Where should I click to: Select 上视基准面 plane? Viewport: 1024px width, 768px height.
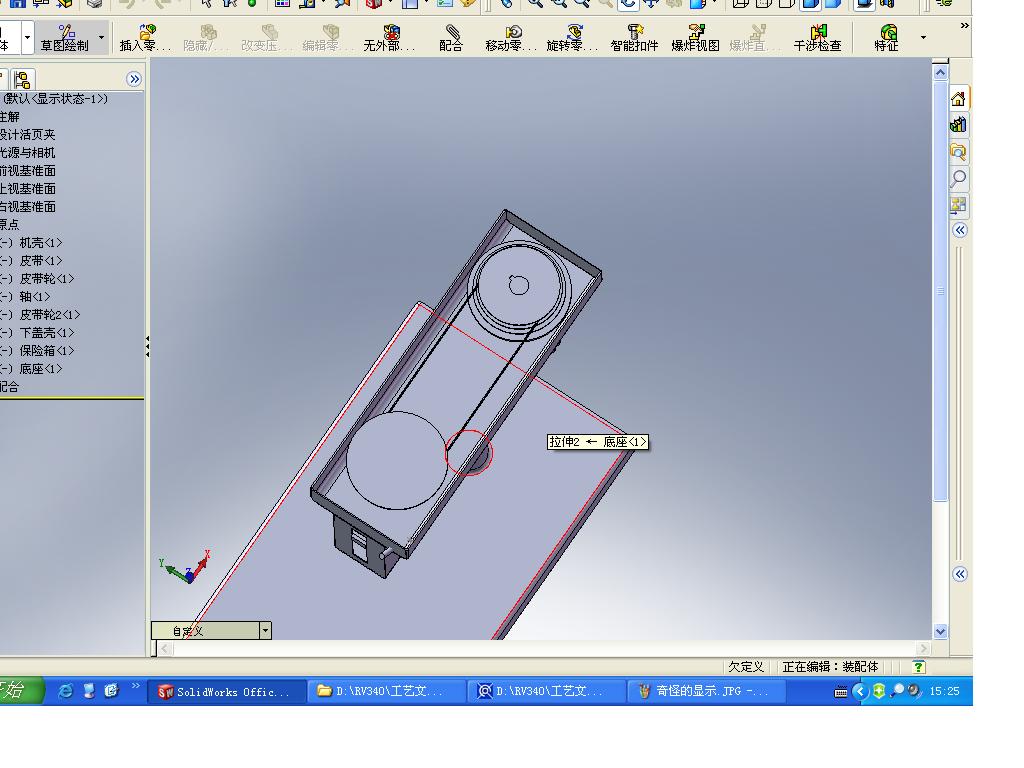click(27, 189)
